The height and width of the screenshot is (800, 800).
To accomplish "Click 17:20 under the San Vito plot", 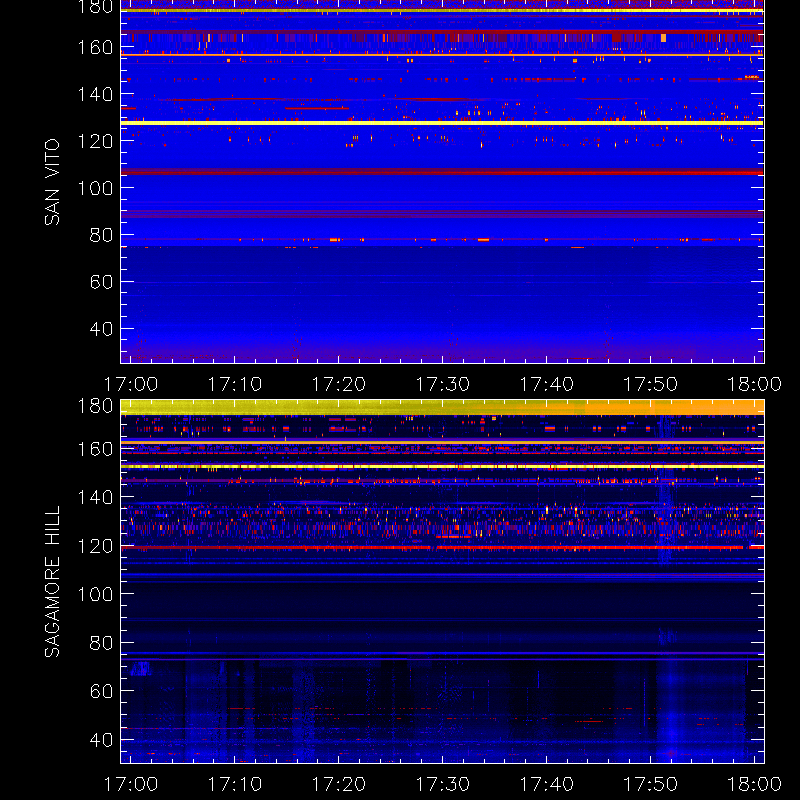I will click(x=339, y=384).
